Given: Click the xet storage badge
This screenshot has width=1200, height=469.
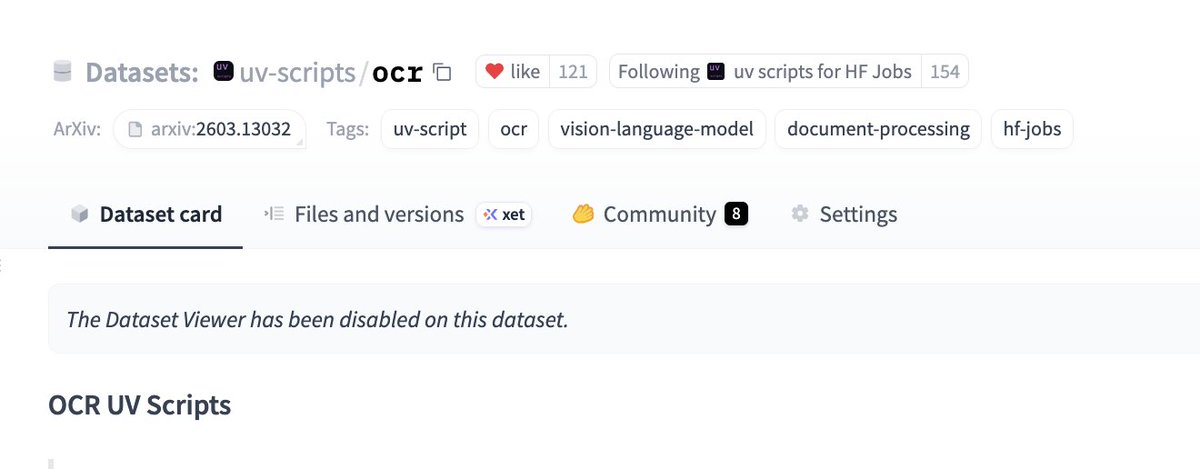Looking at the screenshot, I should coord(504,214).
